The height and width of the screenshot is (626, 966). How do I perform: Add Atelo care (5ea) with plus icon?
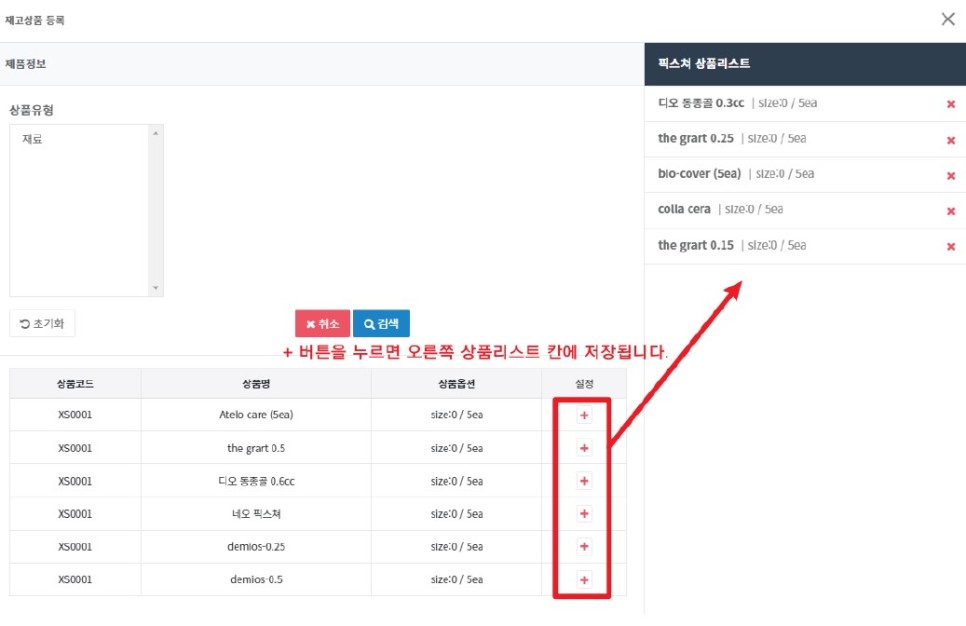(x=584, y=415)
